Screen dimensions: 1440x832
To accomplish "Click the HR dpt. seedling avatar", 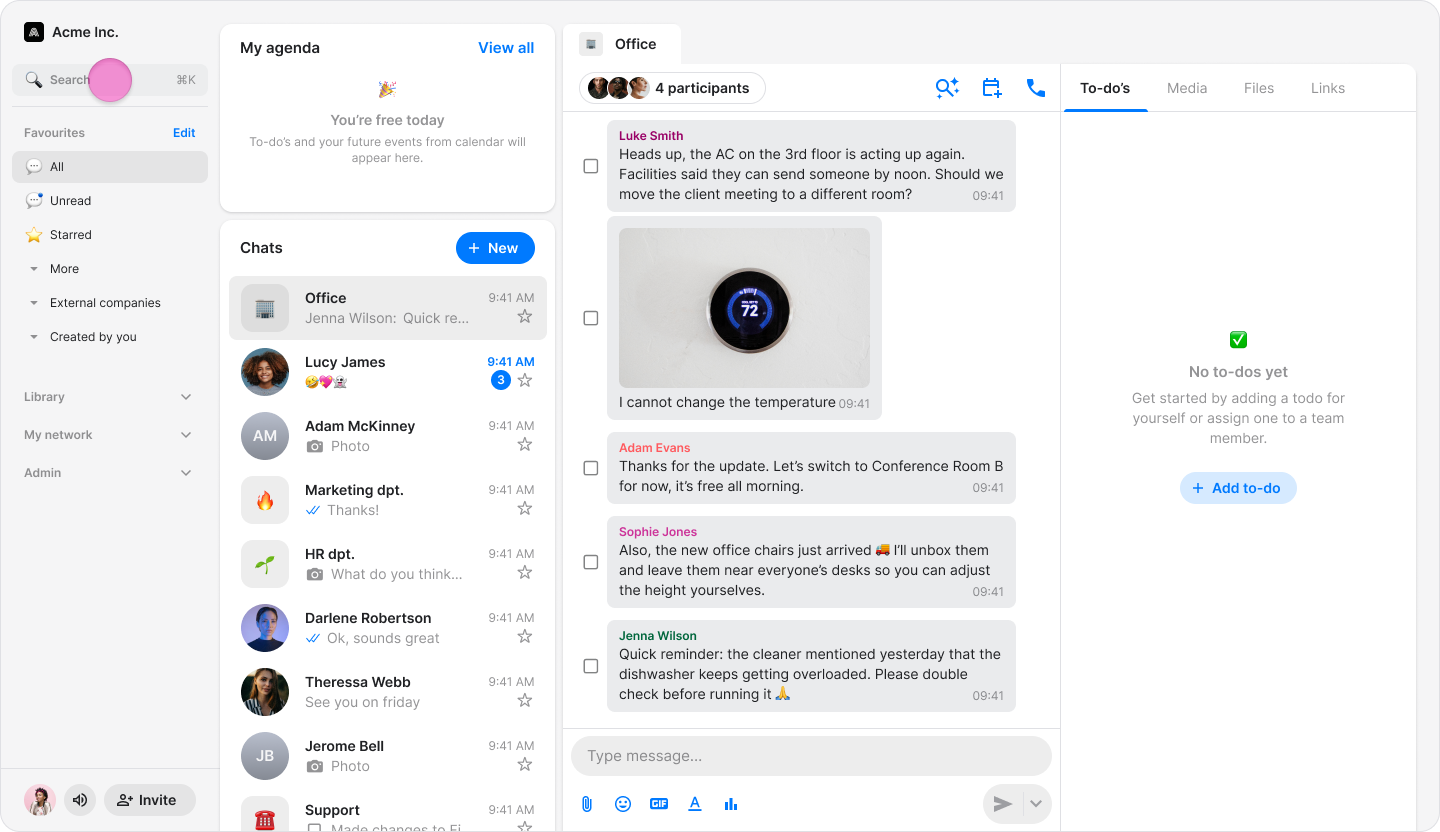I will click(265, 564).
